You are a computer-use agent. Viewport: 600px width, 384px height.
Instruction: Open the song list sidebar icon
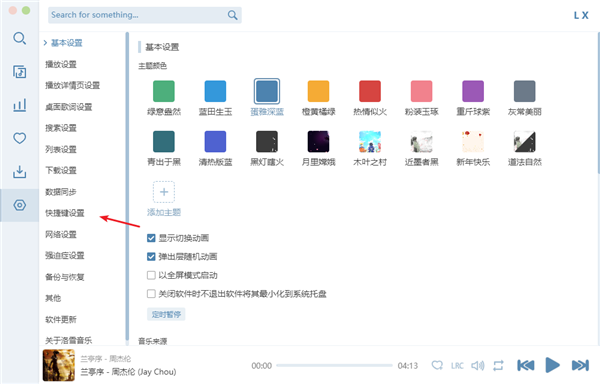[x=20, y=72]
